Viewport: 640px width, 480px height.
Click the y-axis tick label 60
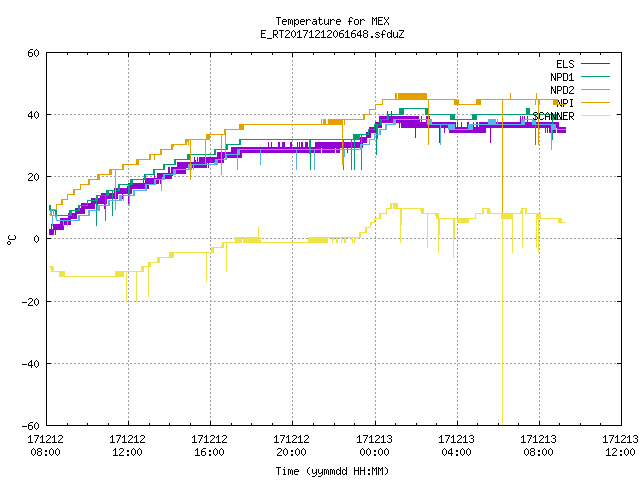pos(33,53)
